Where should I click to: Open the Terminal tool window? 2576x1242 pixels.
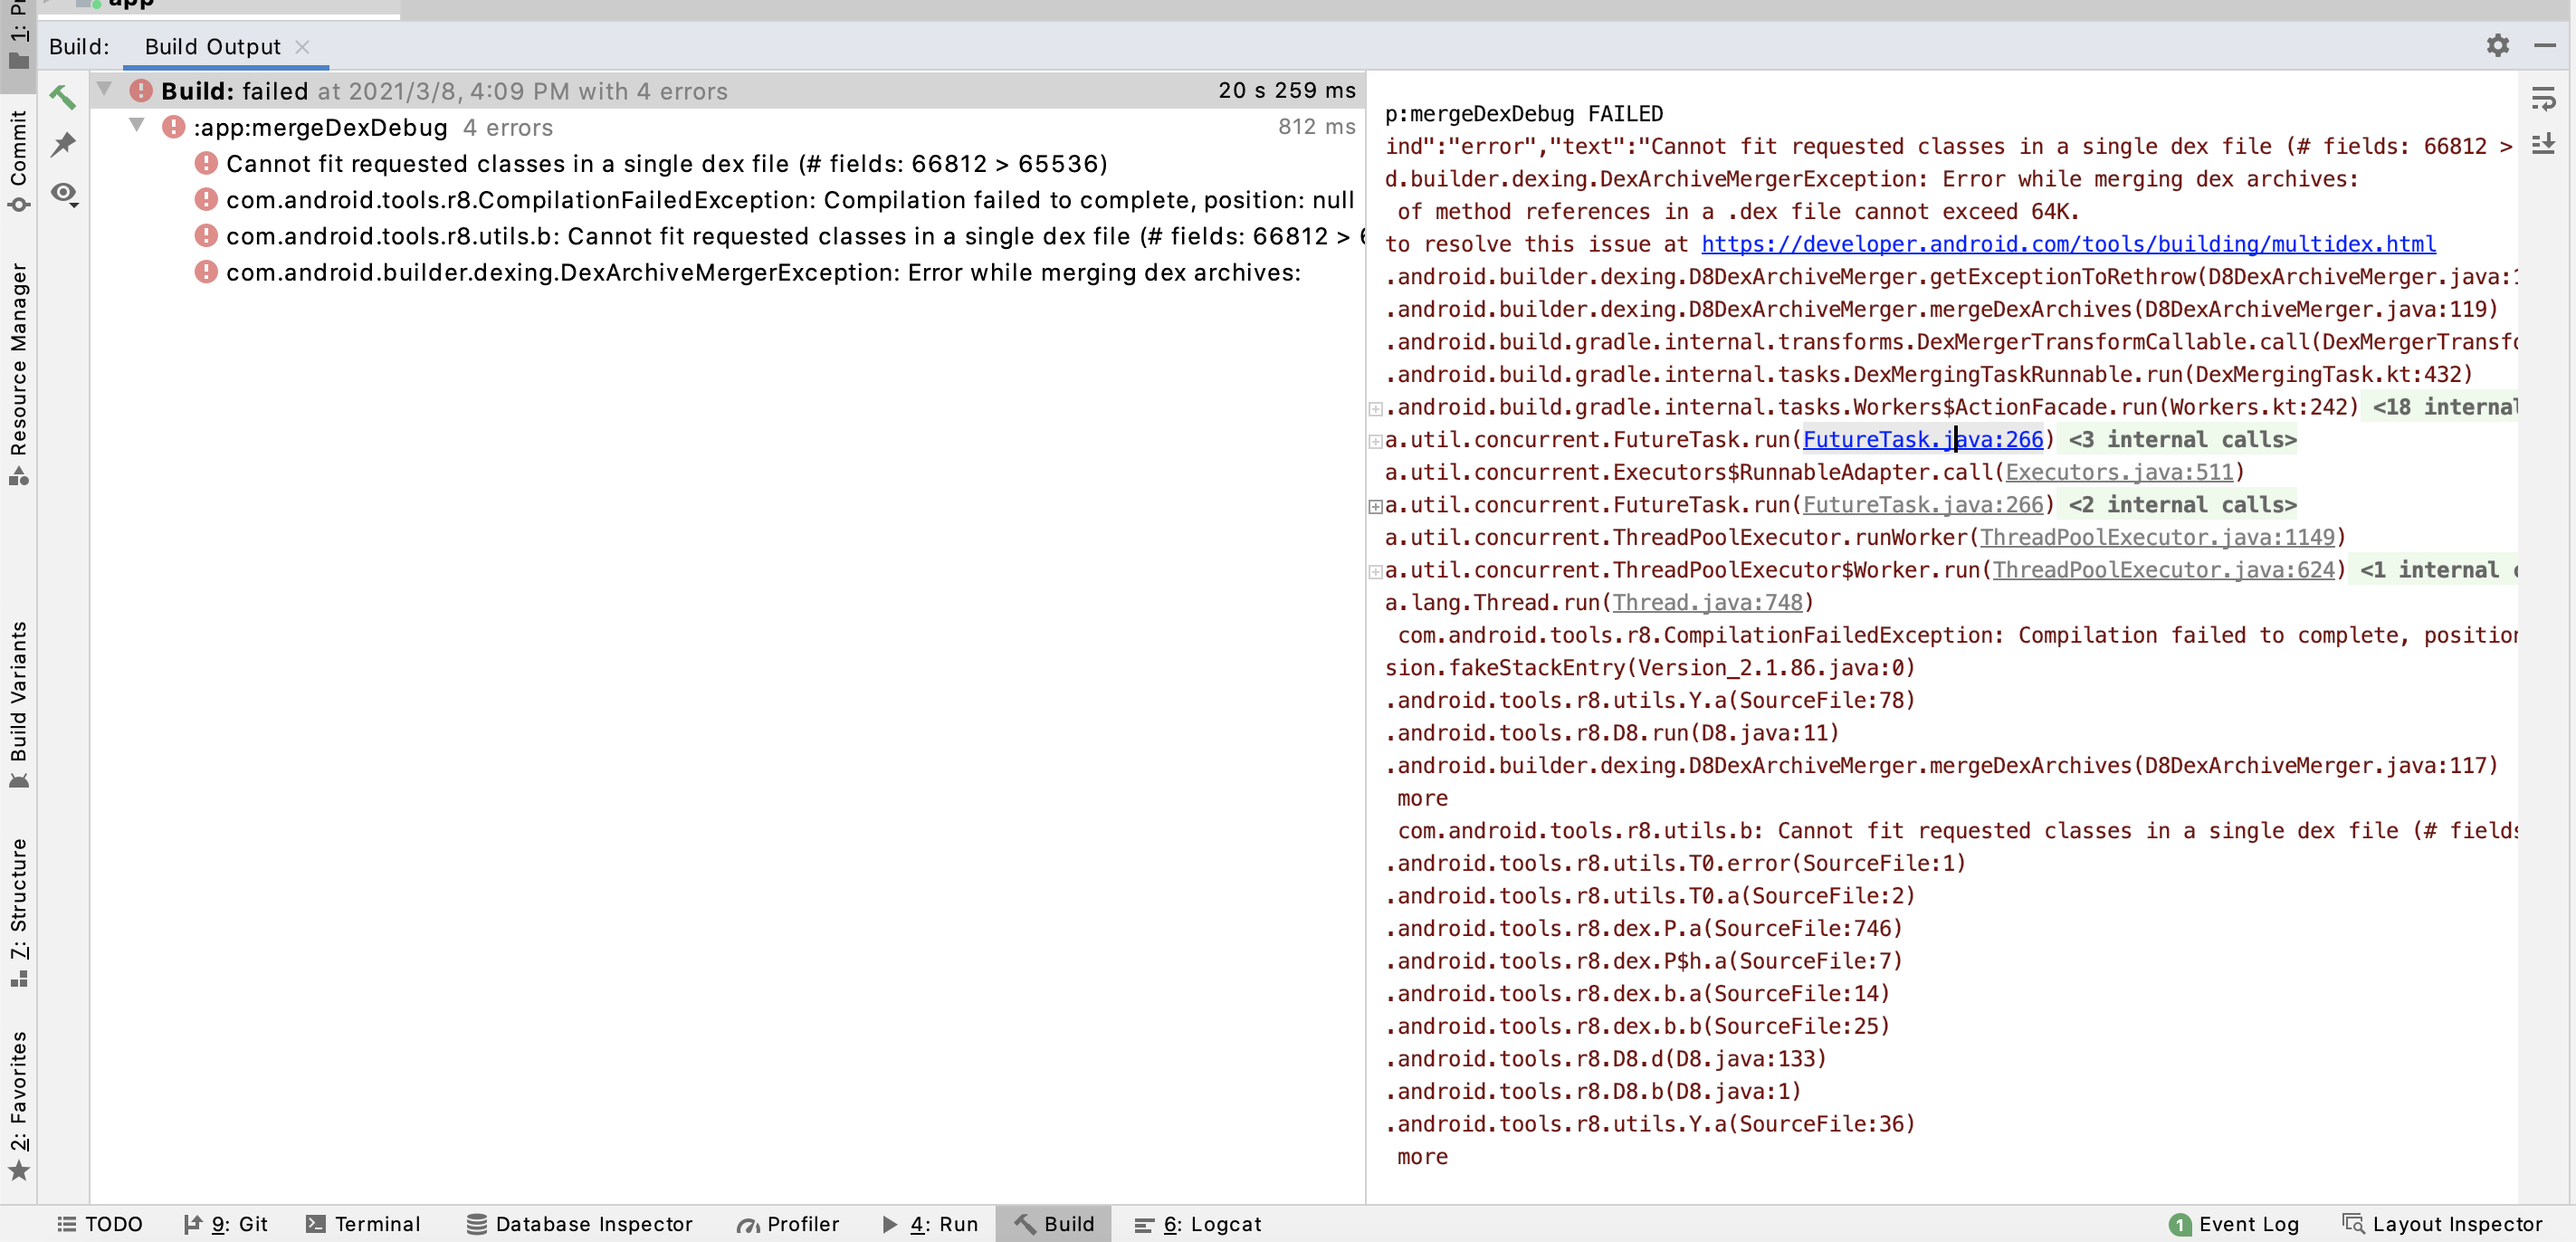click(x=363, y=1224)
